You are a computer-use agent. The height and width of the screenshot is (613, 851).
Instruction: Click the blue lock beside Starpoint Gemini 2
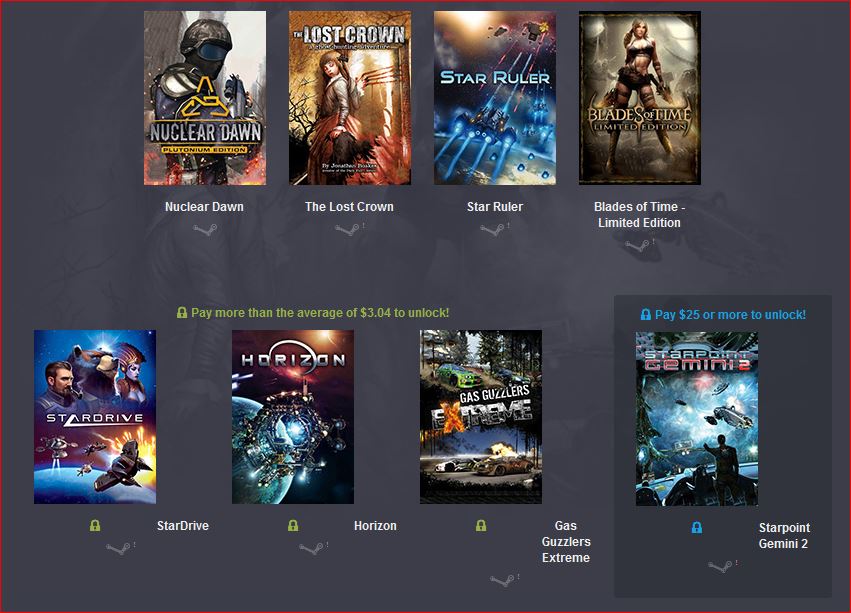pyautogui.click(x=697, y=527)
